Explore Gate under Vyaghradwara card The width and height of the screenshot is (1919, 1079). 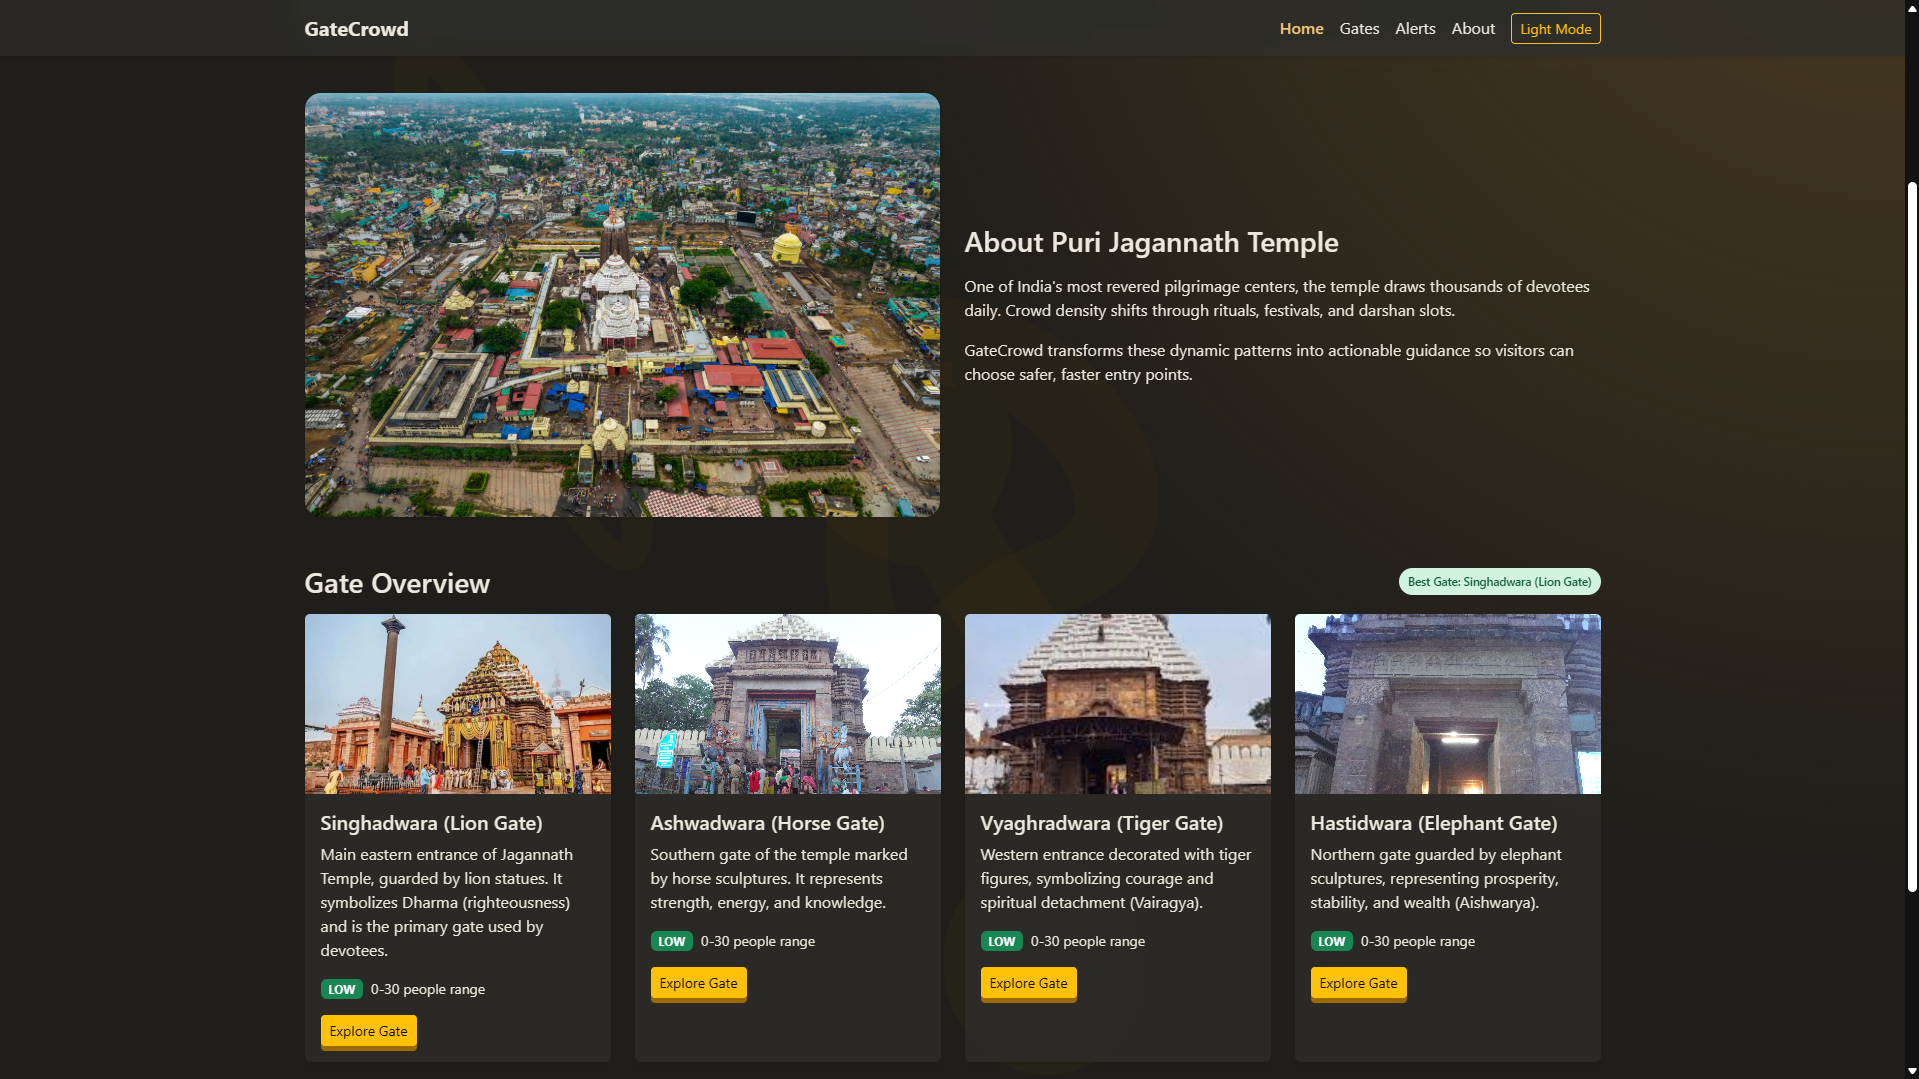(1028, 984)
